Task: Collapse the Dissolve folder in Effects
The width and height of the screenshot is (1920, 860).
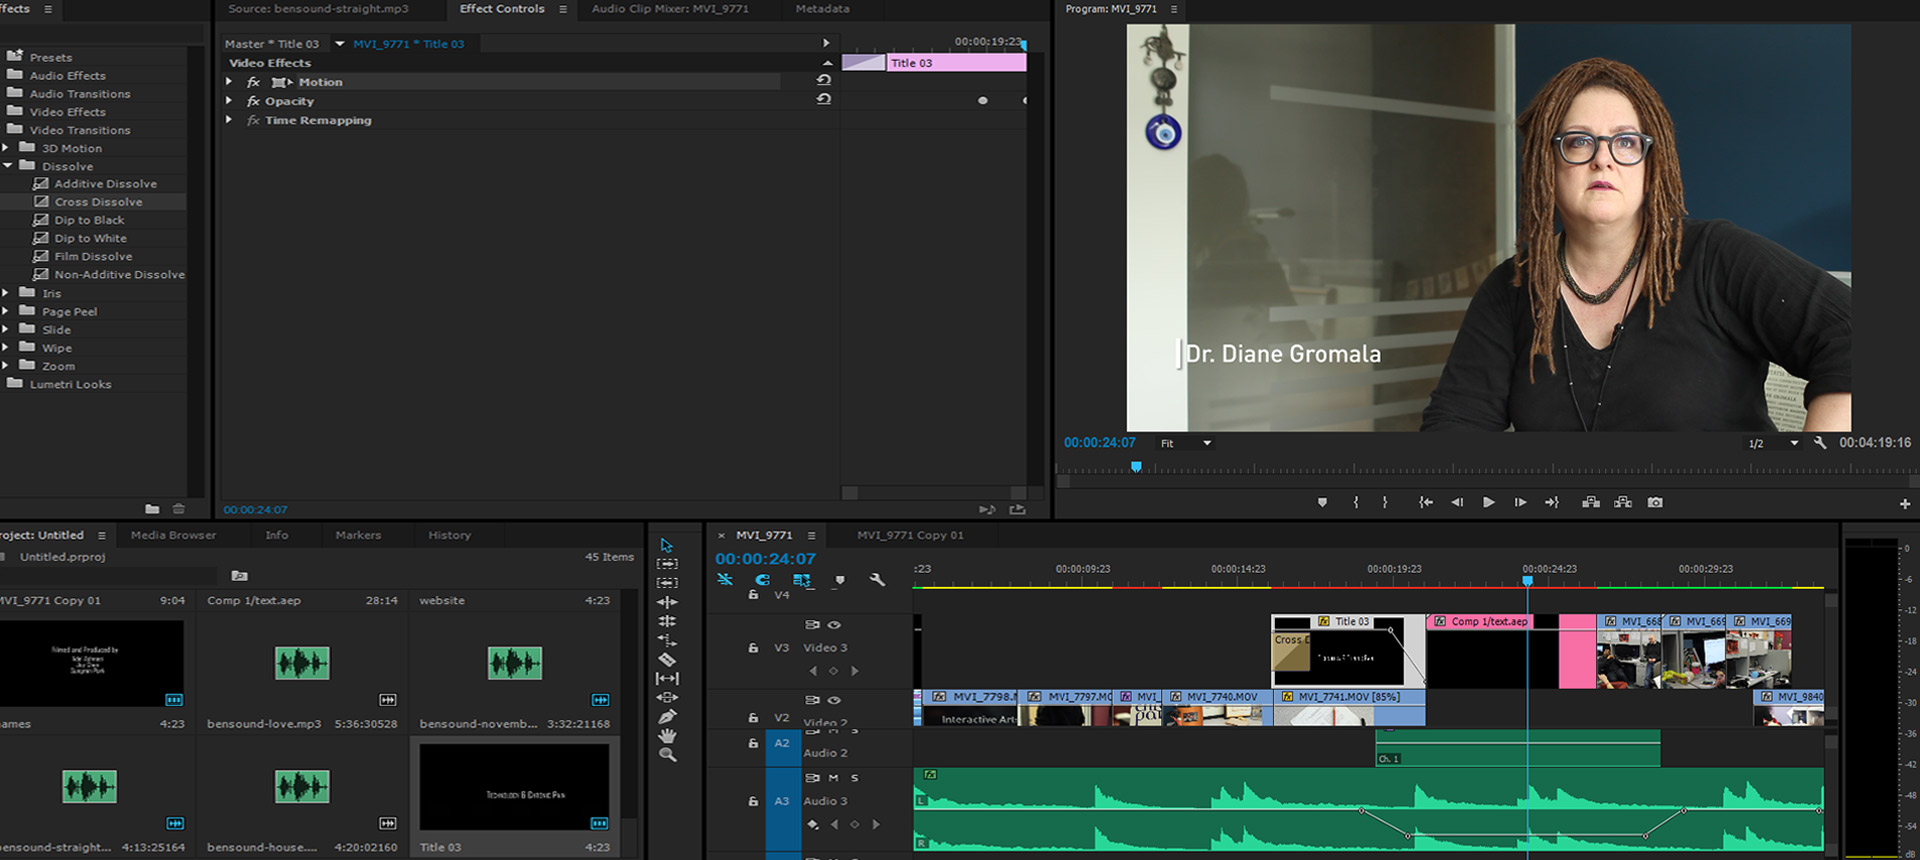Action: (8, 166)
